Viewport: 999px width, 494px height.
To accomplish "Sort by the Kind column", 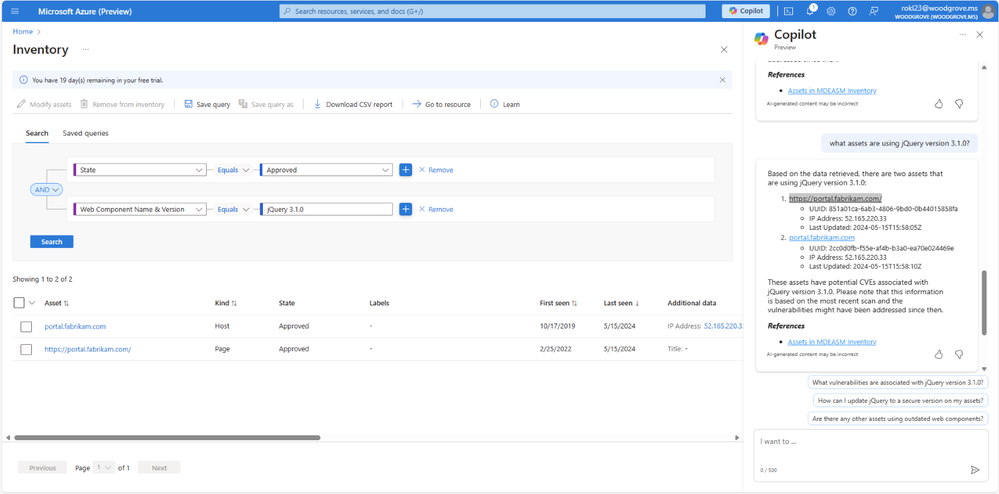I will tap(226, 303).
